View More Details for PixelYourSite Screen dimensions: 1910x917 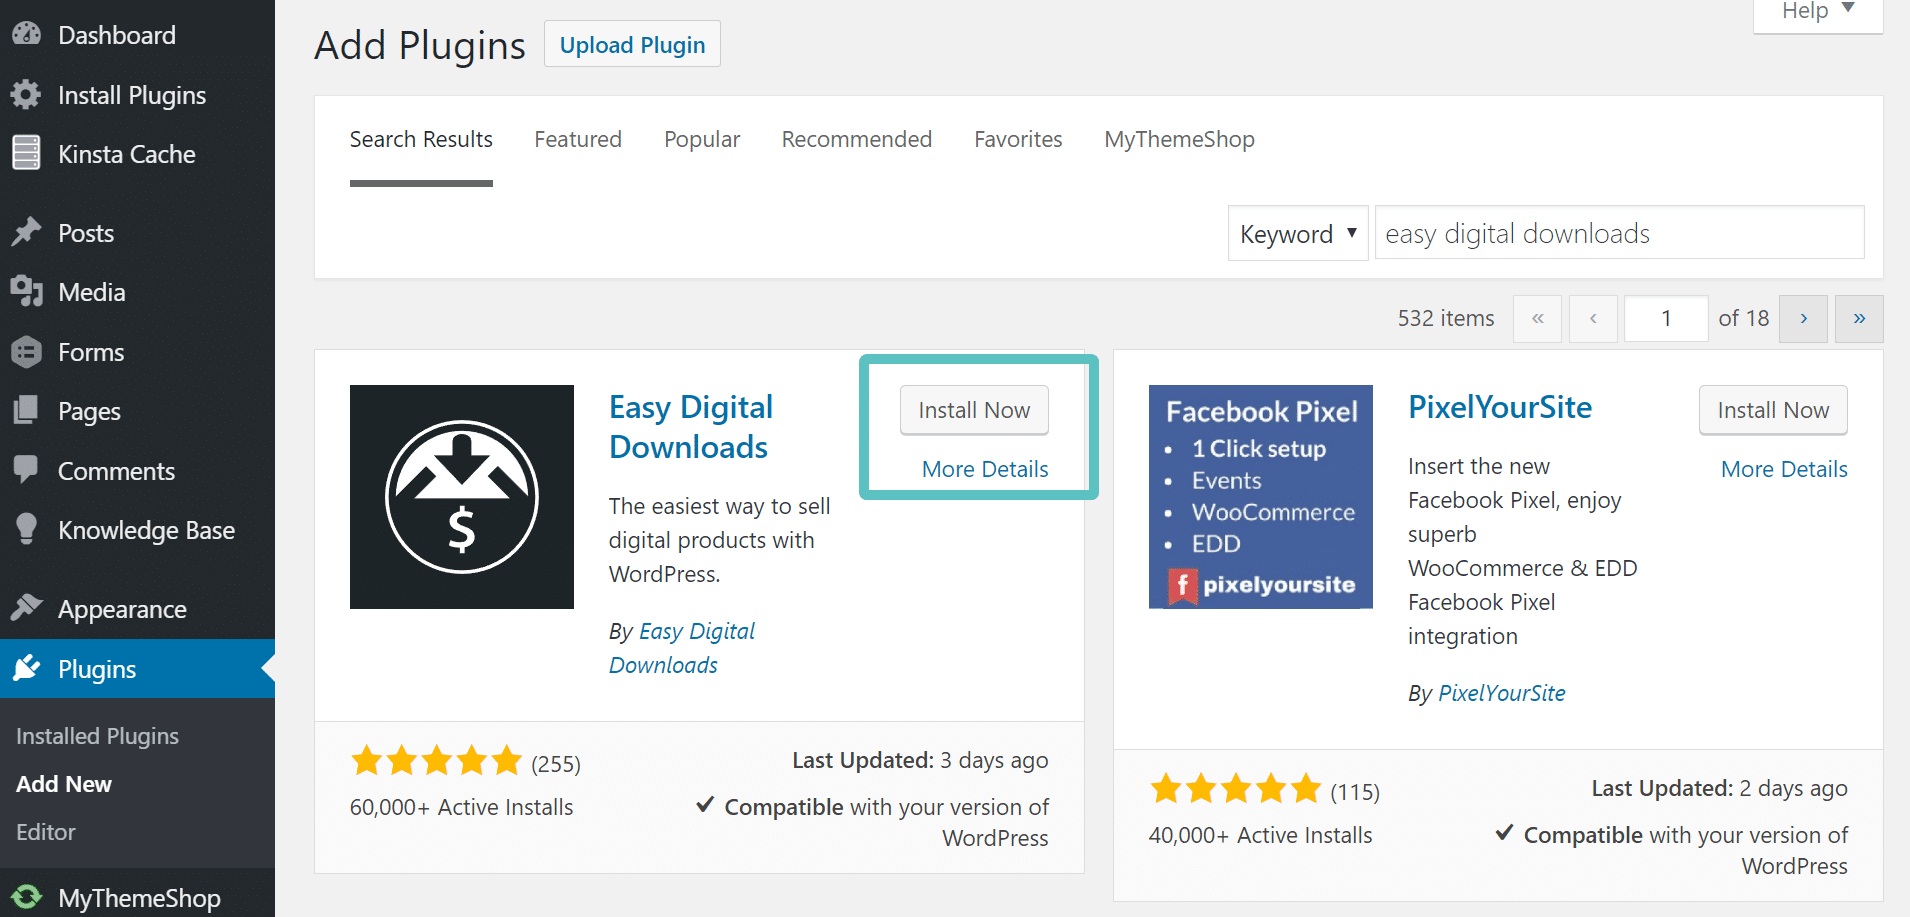(1783, 469)
